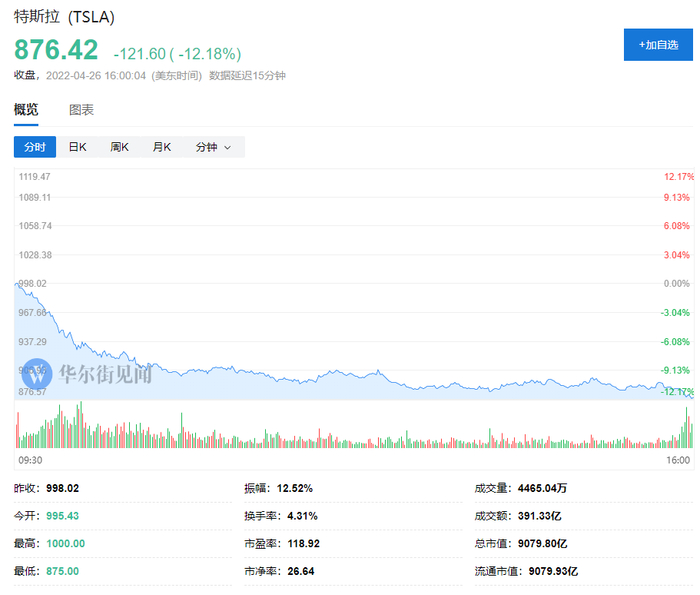The width and height of the screenshot is (700, 595).
Task: Click the 3.04% red percentage label
Action: (x=676, y=255)
